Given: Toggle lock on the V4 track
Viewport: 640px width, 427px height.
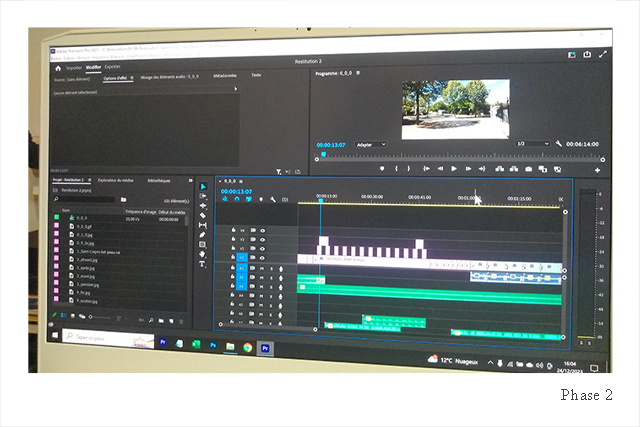Looking at the screenshot, I should coord(233,230).
